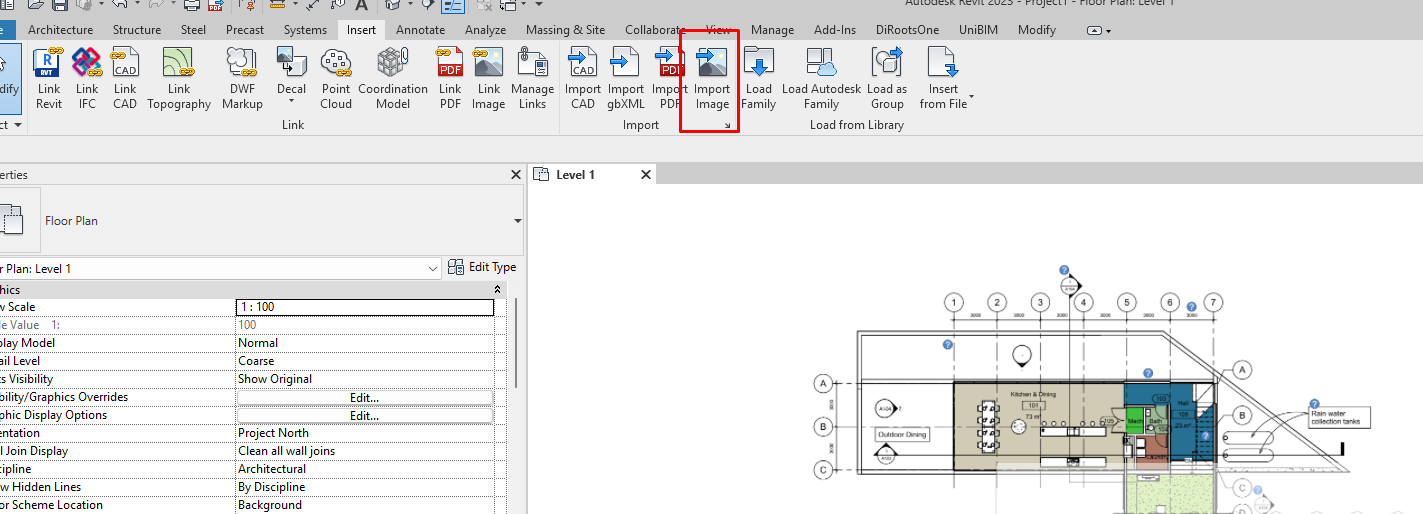Click the Display Model value Normal
Viewport: 1423px width, 514px height.
pyautogui.click(x=364, y=343)
